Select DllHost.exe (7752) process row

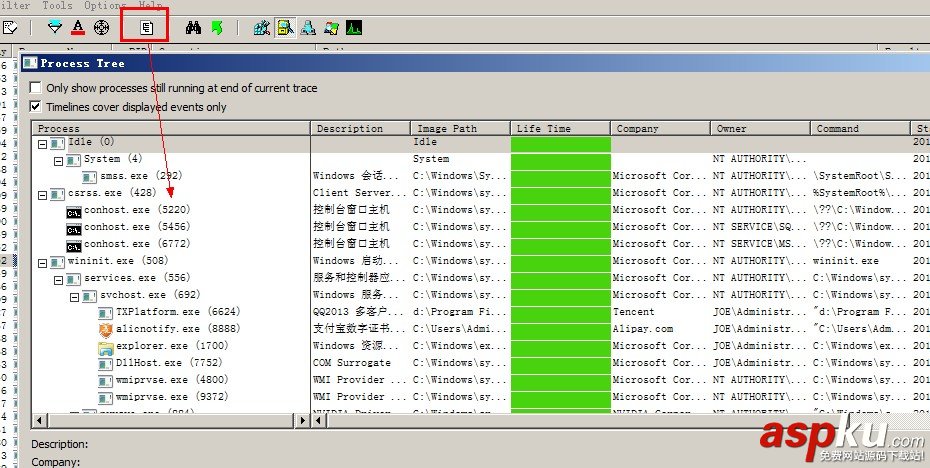pos(169,362)
